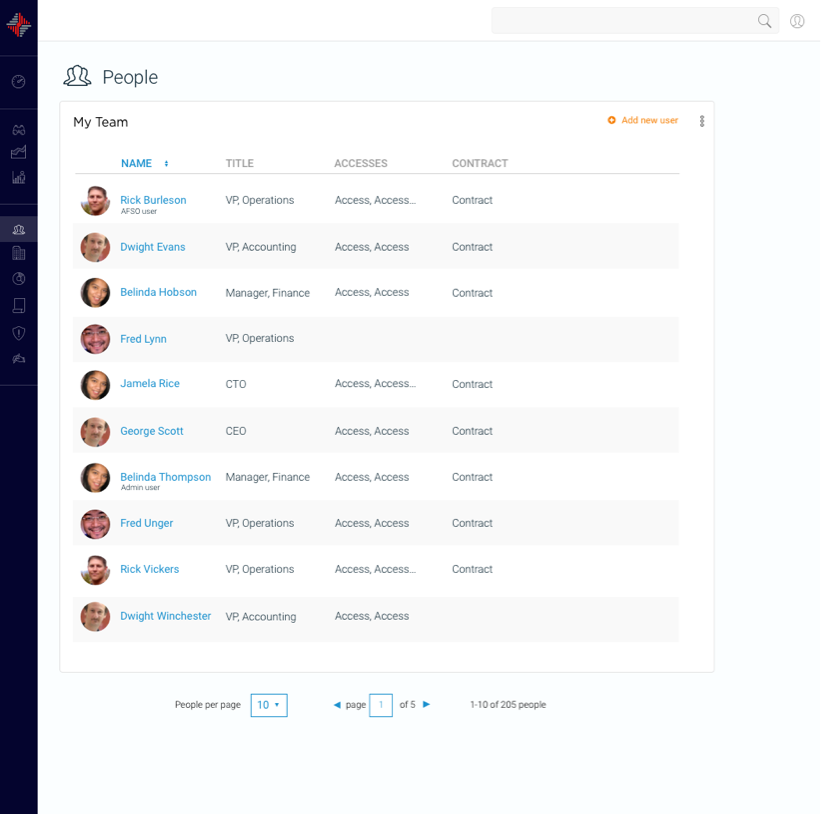Click the magnifier search icon
This screenshot has width=821, height=814.
pyautogui.click(x=764, y=21)
